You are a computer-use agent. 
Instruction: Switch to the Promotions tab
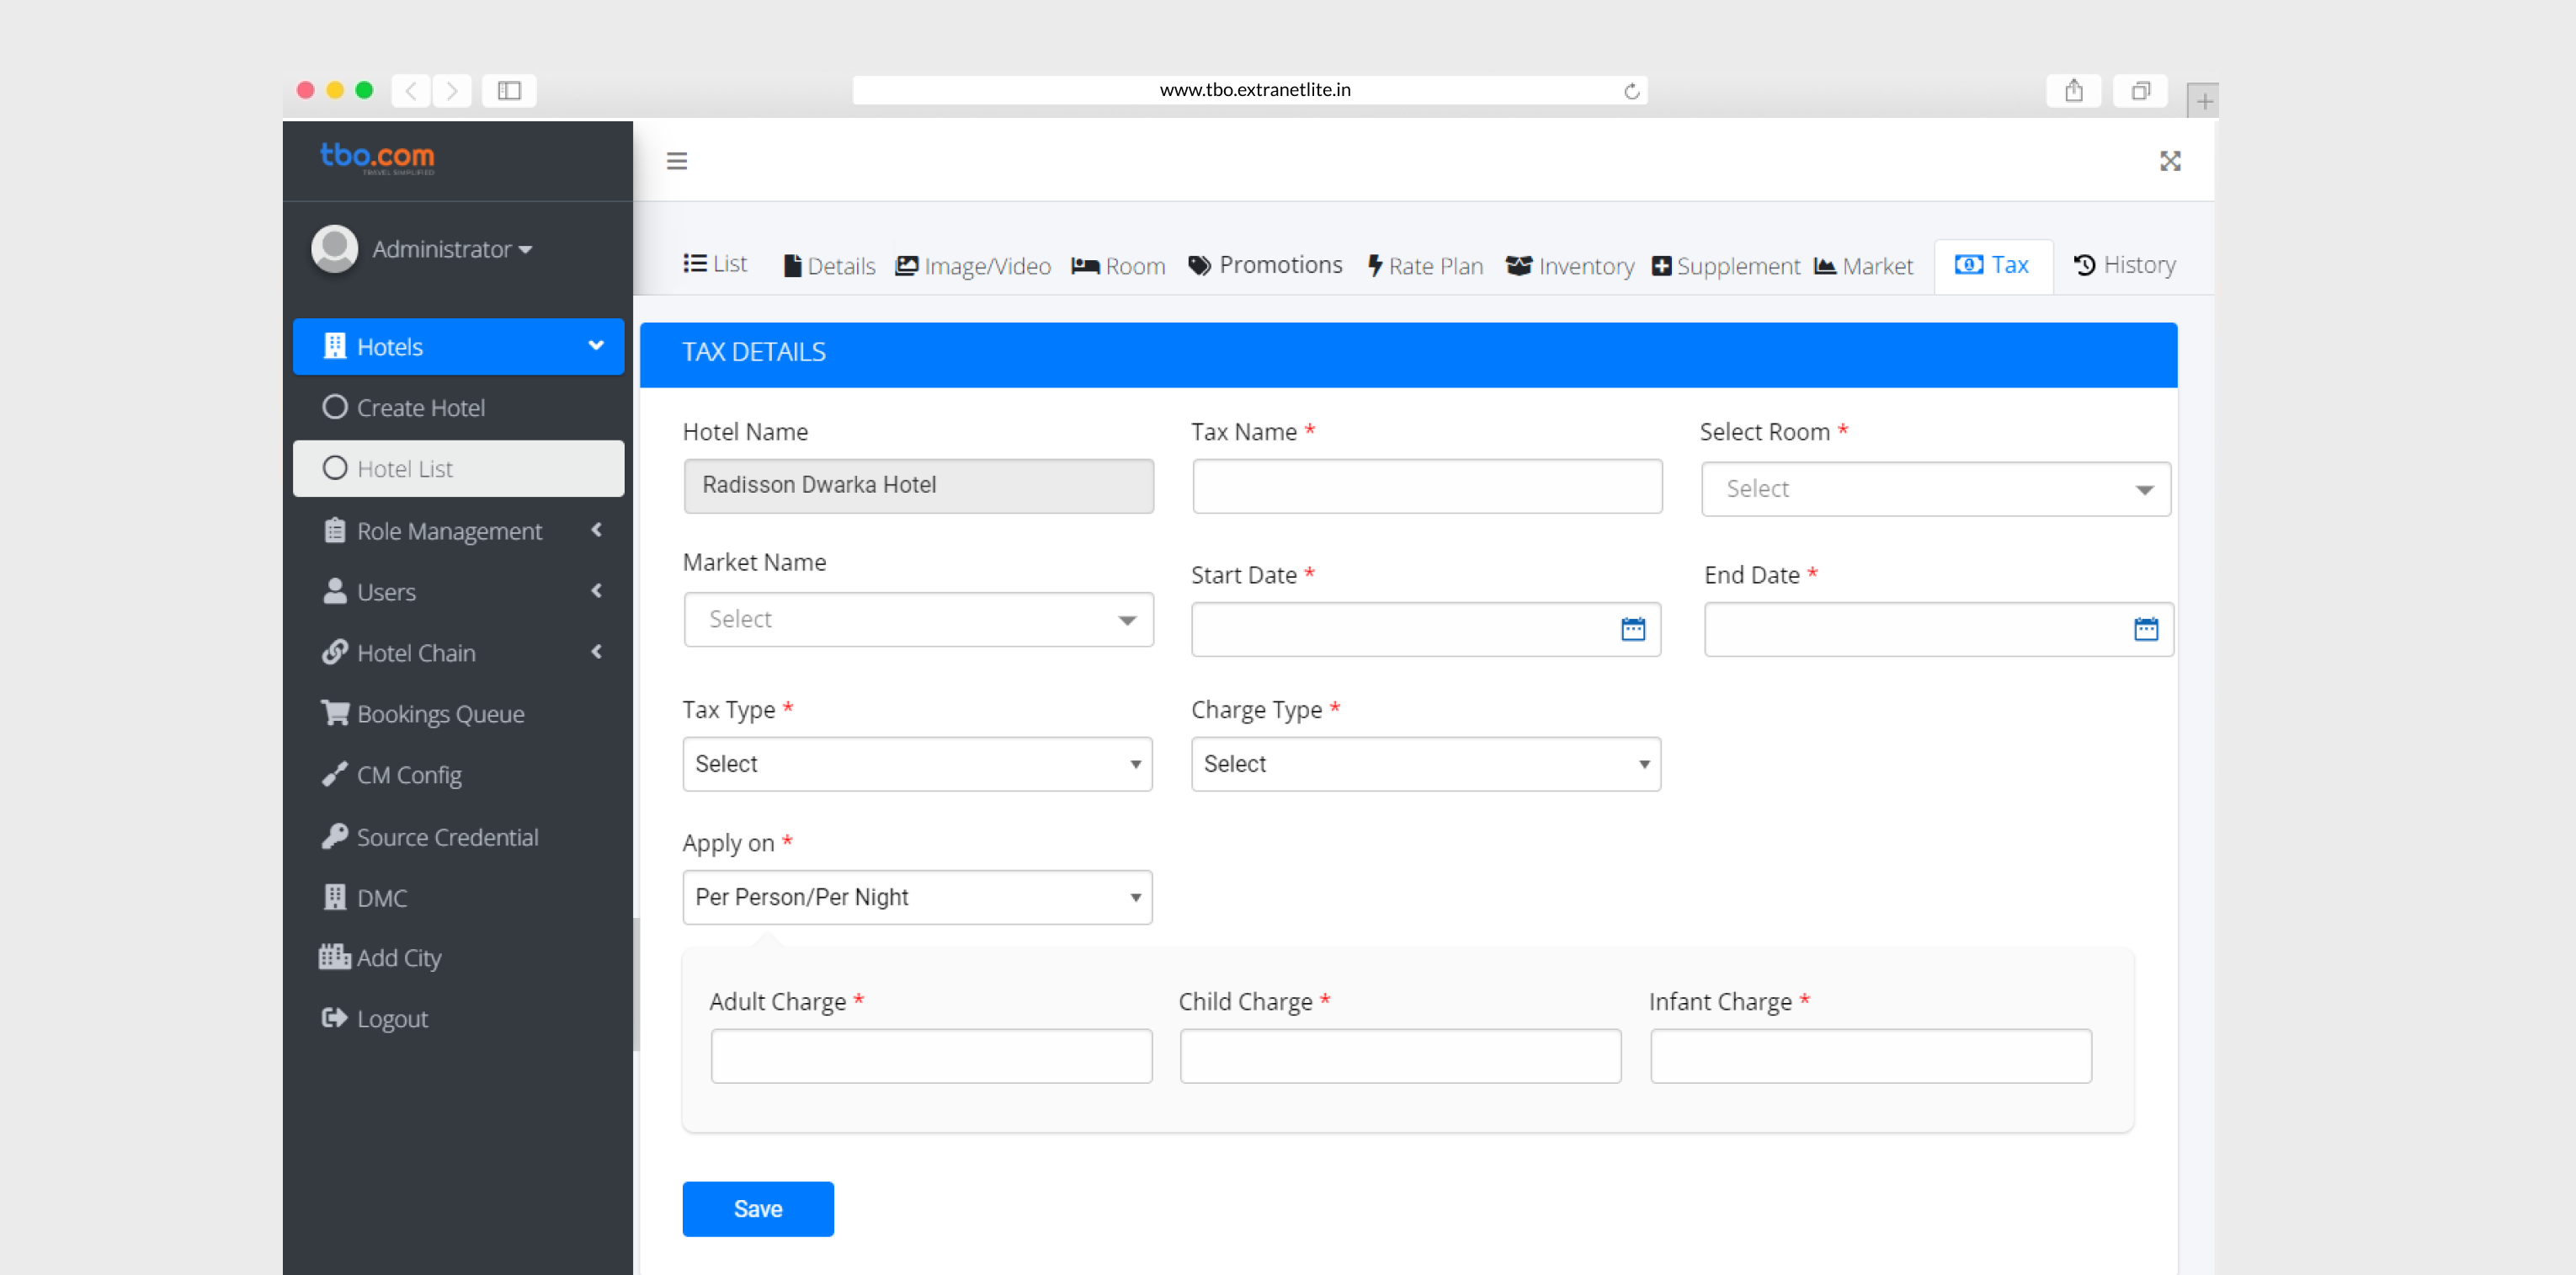(1265, 265)
